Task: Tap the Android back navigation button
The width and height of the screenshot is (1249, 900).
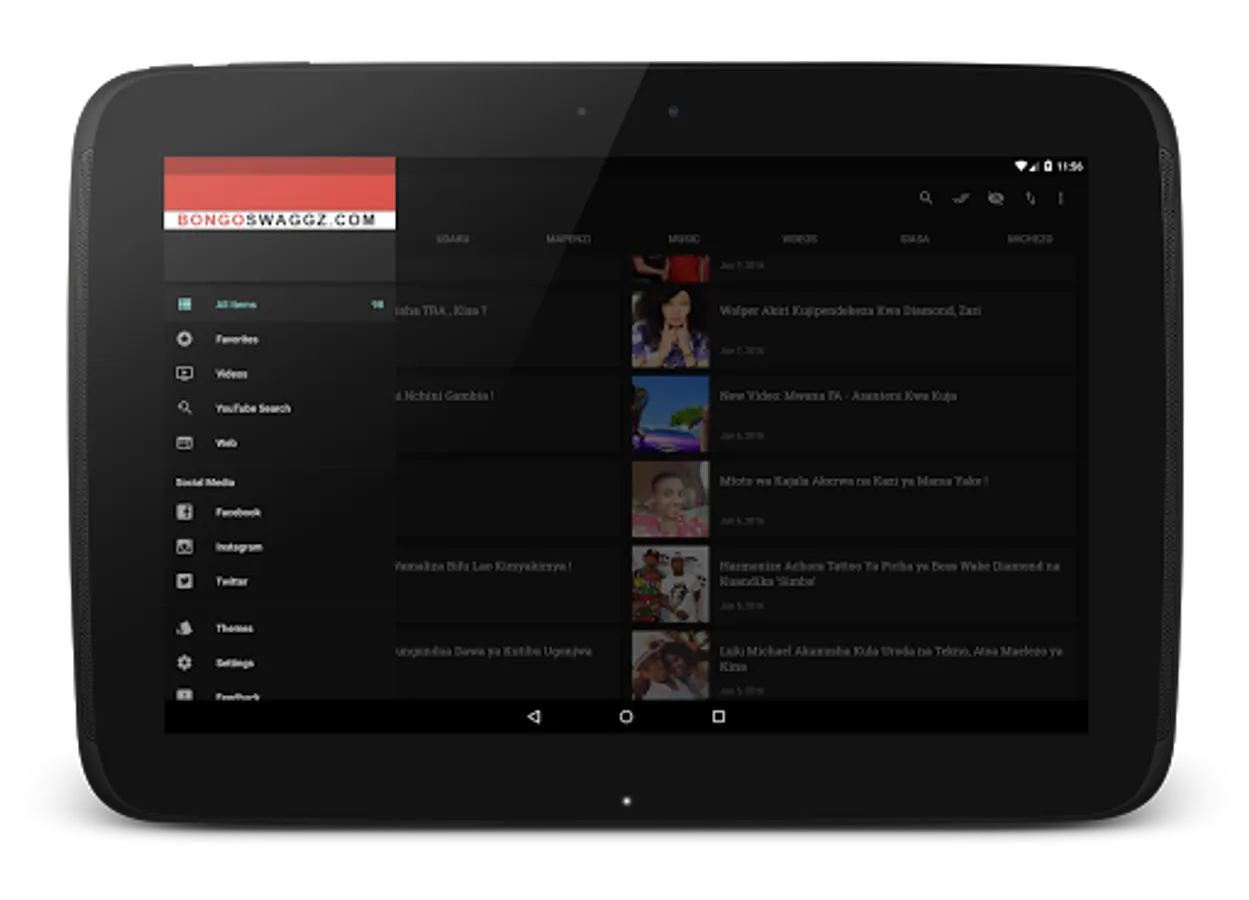Action: point(533,717)
